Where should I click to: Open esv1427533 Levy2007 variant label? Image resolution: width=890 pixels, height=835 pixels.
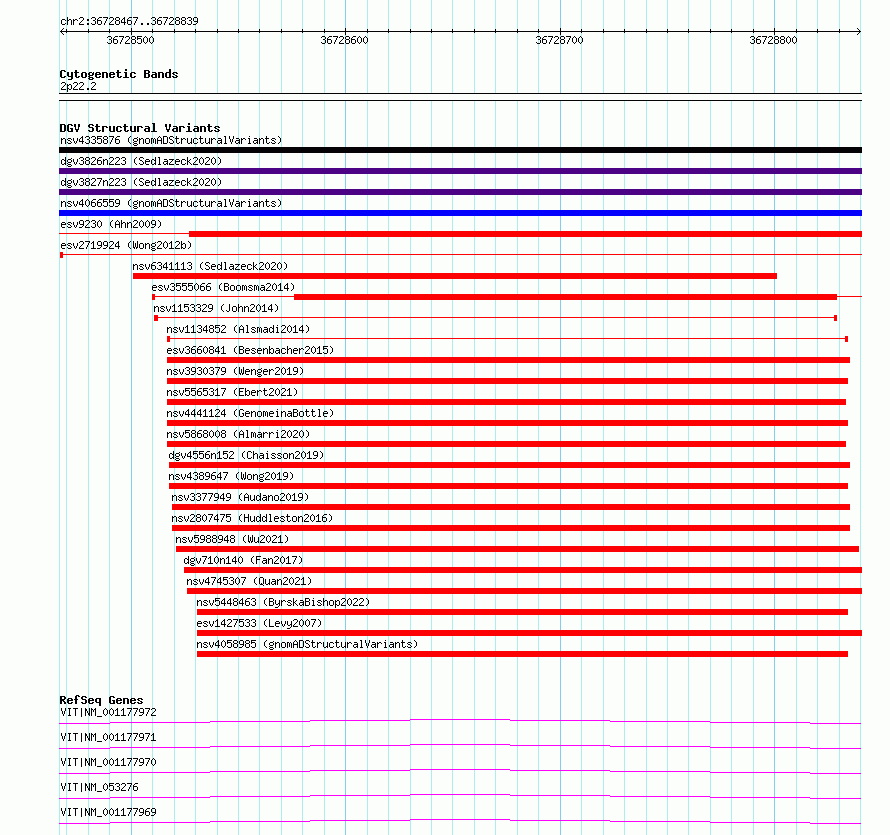tap(259, 623)
